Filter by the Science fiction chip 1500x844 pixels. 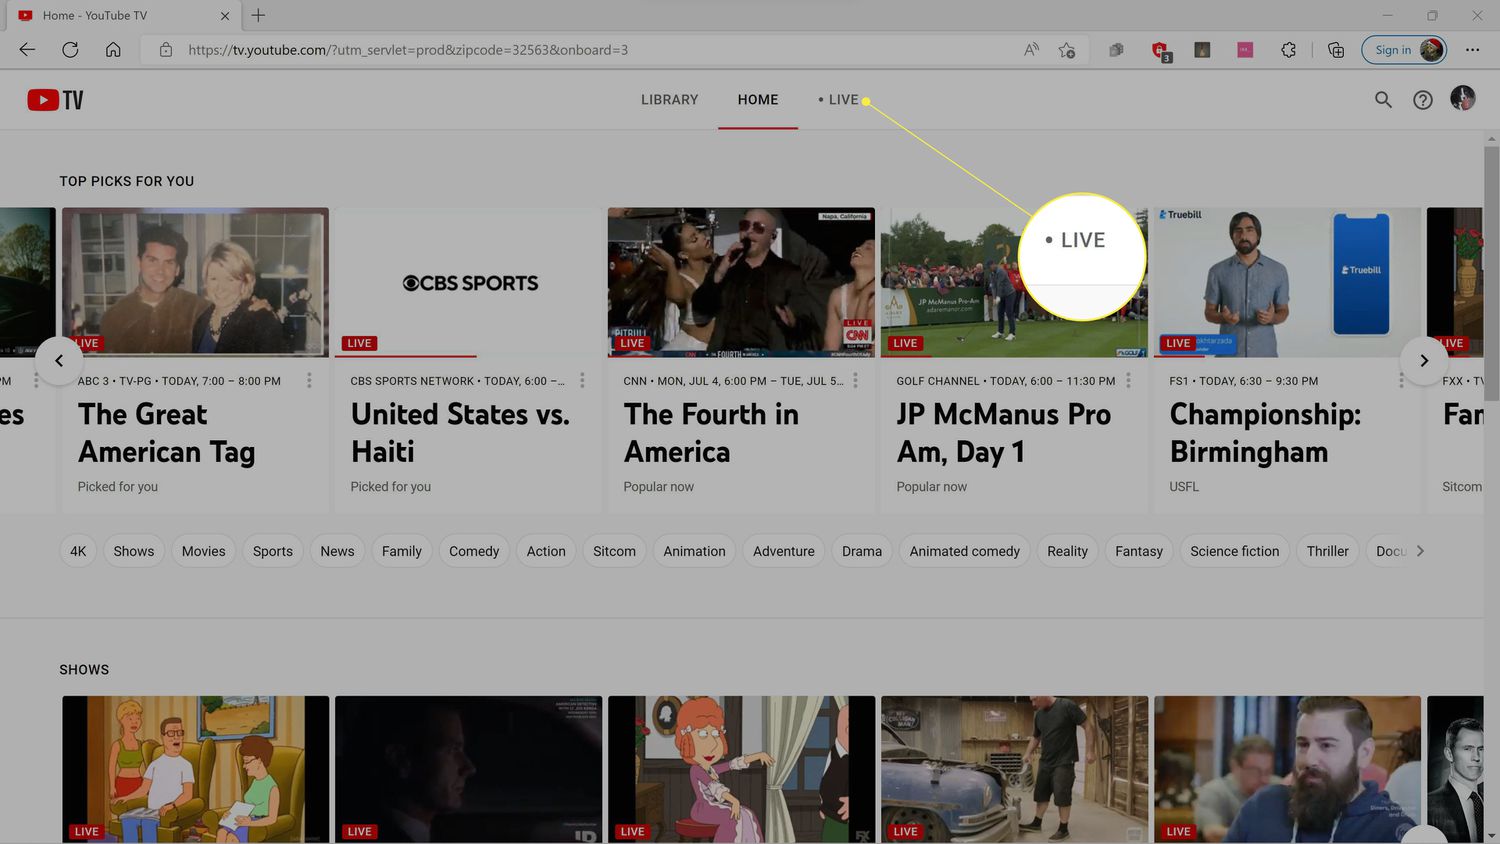click(x=1235, y=551)
